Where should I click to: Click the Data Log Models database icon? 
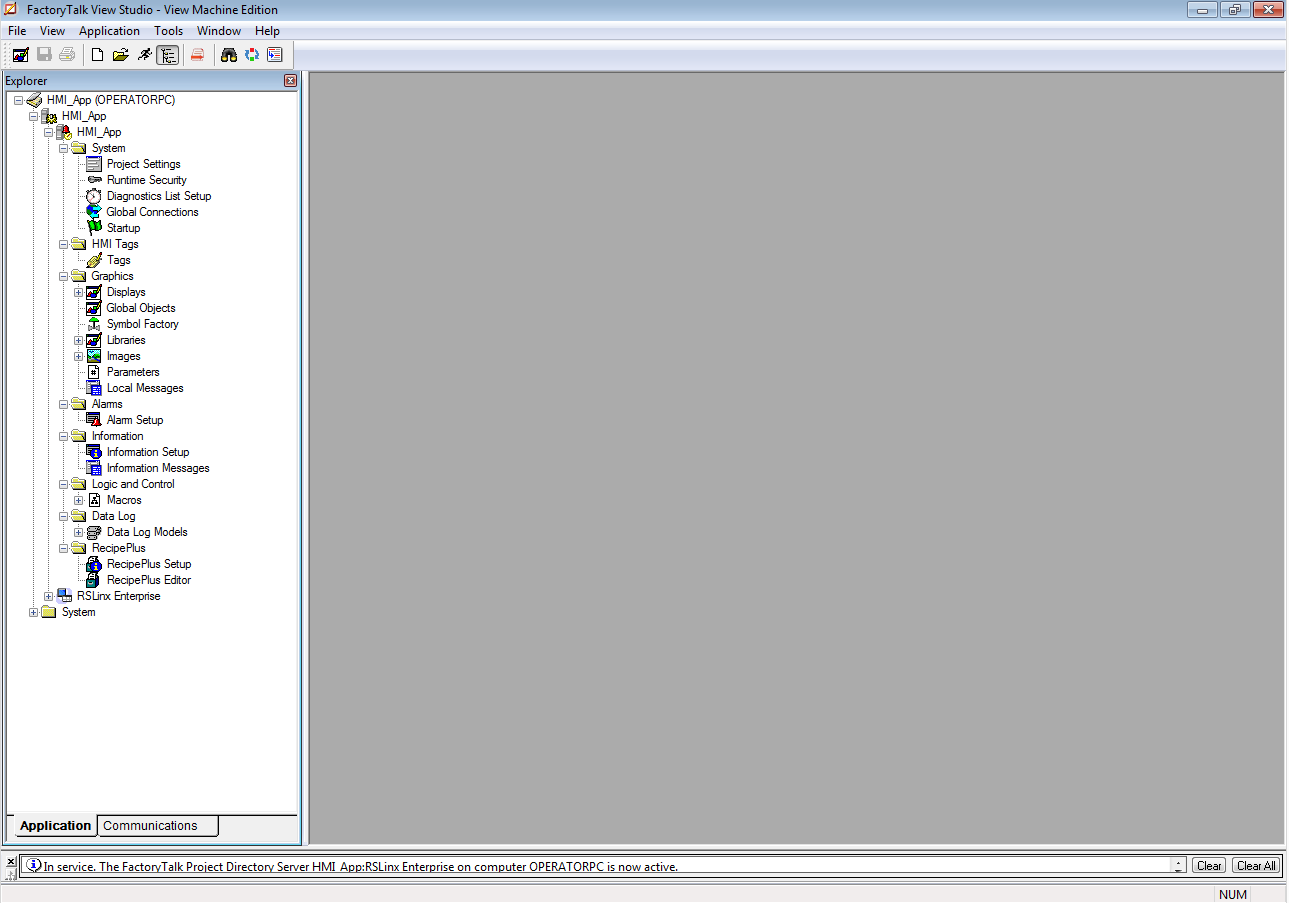[x=94, y=532]
